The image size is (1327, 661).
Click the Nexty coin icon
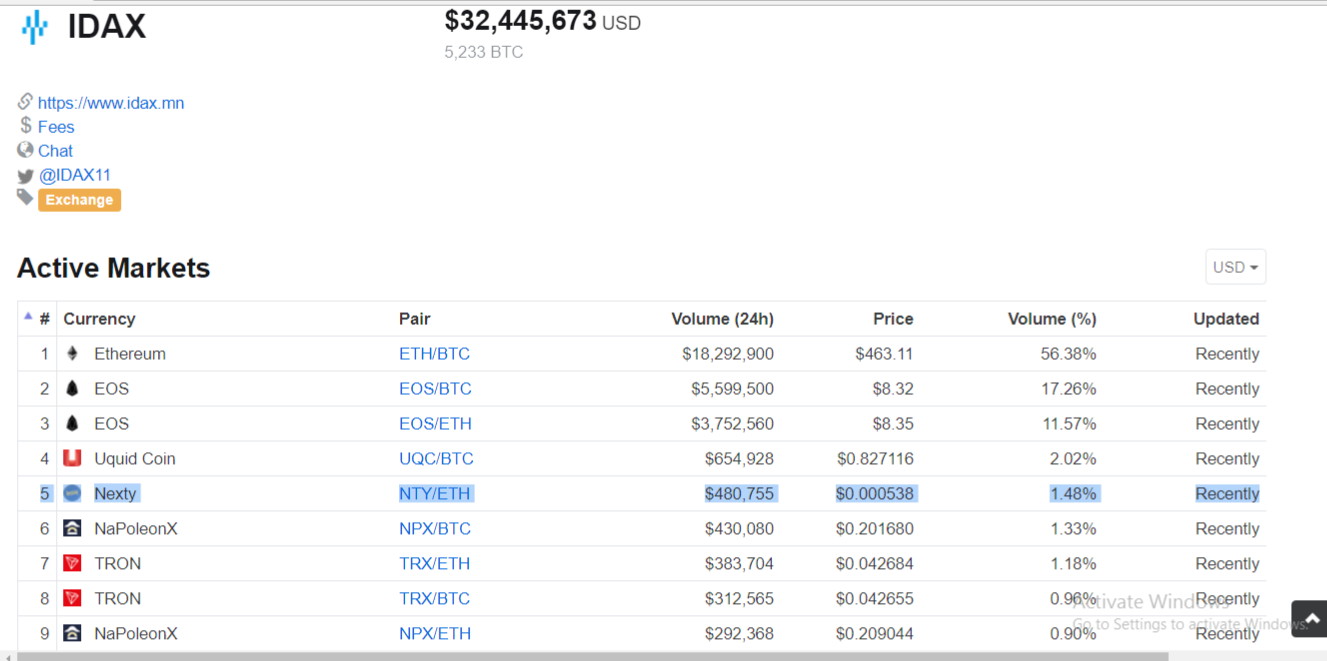coord(72,493)
